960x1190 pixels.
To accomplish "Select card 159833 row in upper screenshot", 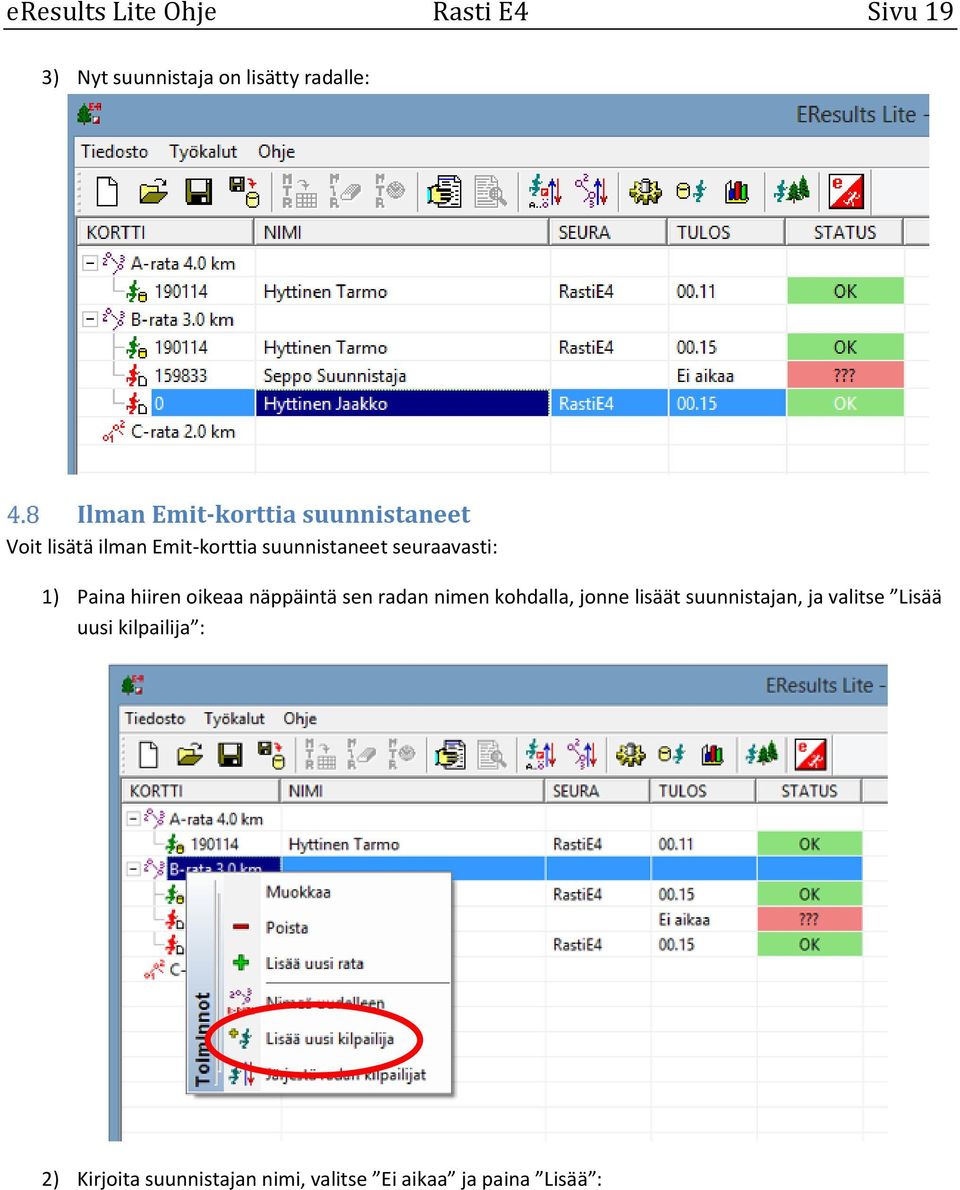I will click(x=181, y=376).
